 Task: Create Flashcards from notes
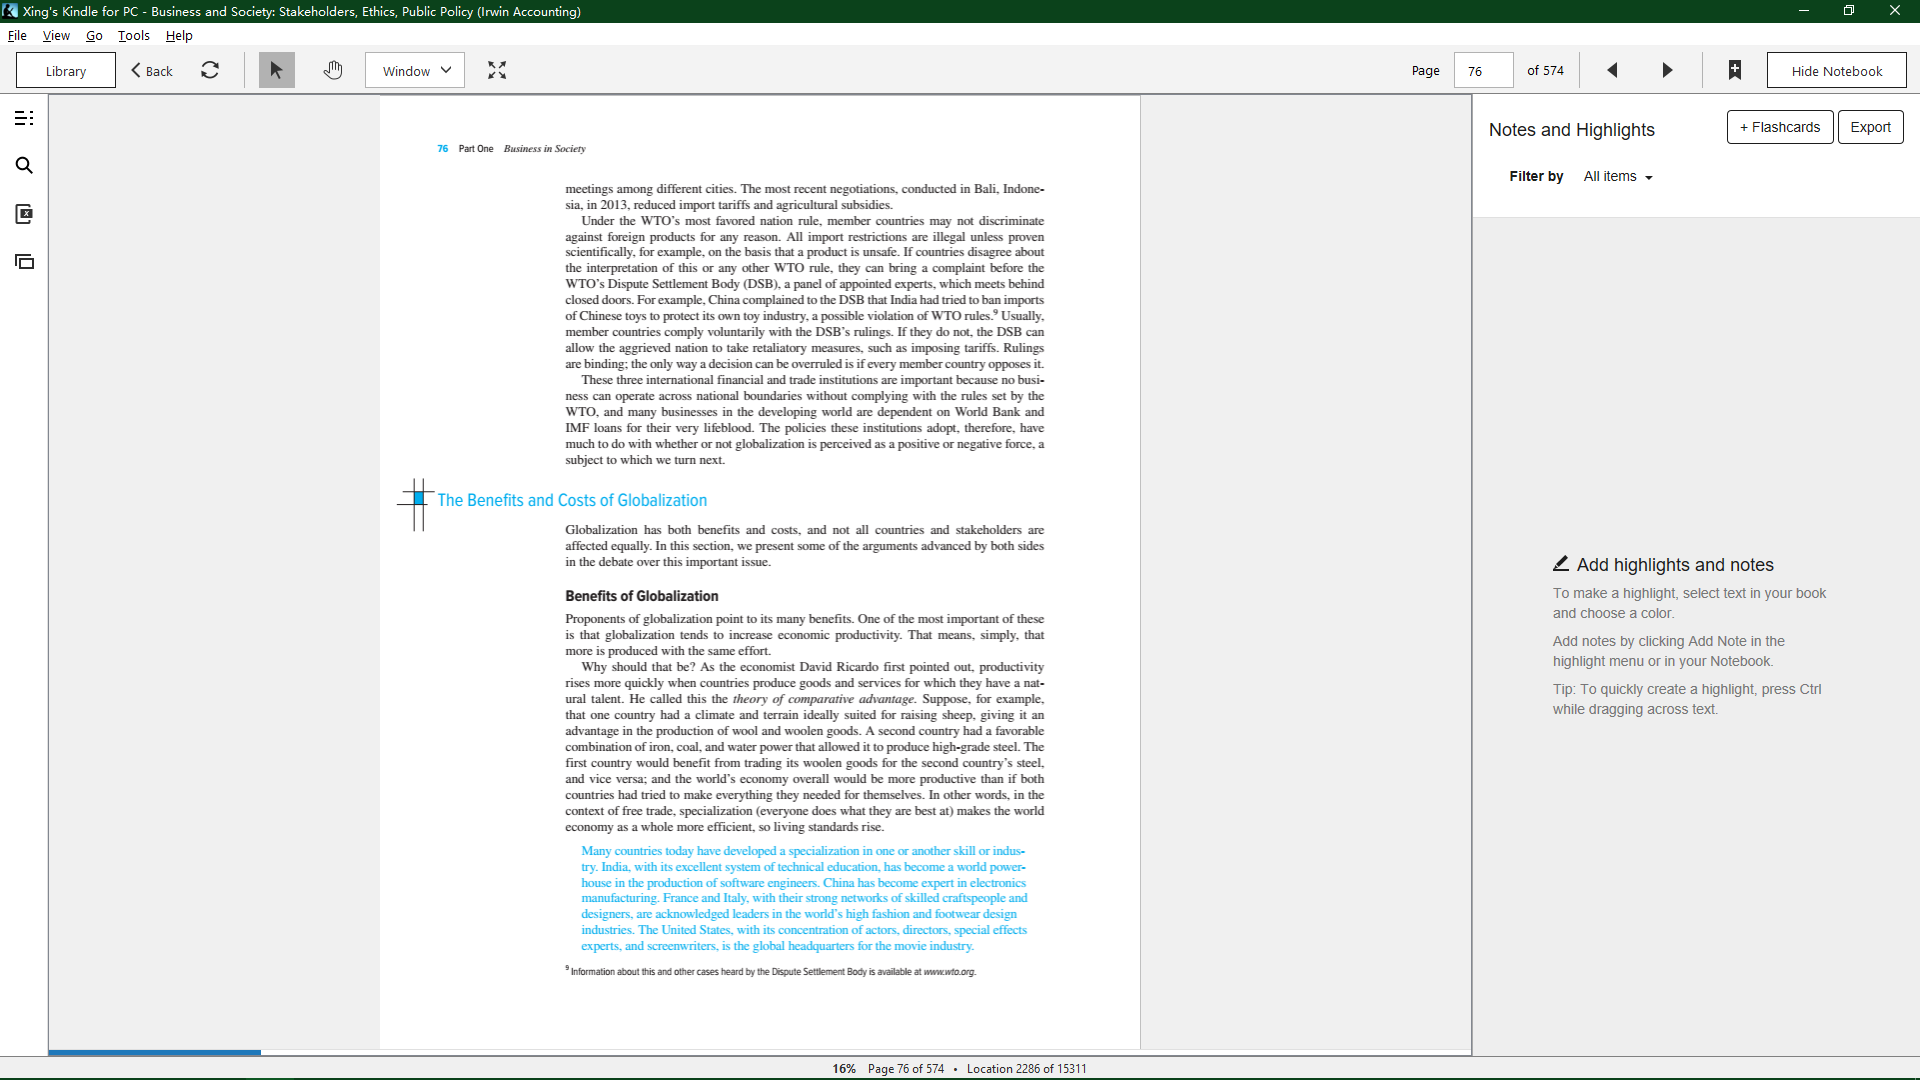[x=1780, y=127]
